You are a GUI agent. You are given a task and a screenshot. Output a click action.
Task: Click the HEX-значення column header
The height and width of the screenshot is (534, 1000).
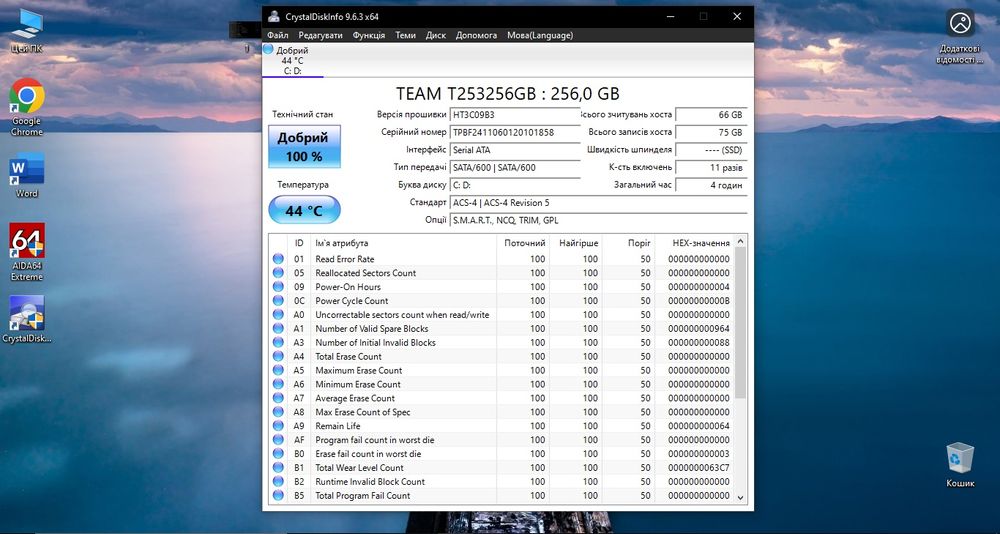coord(695,243)
